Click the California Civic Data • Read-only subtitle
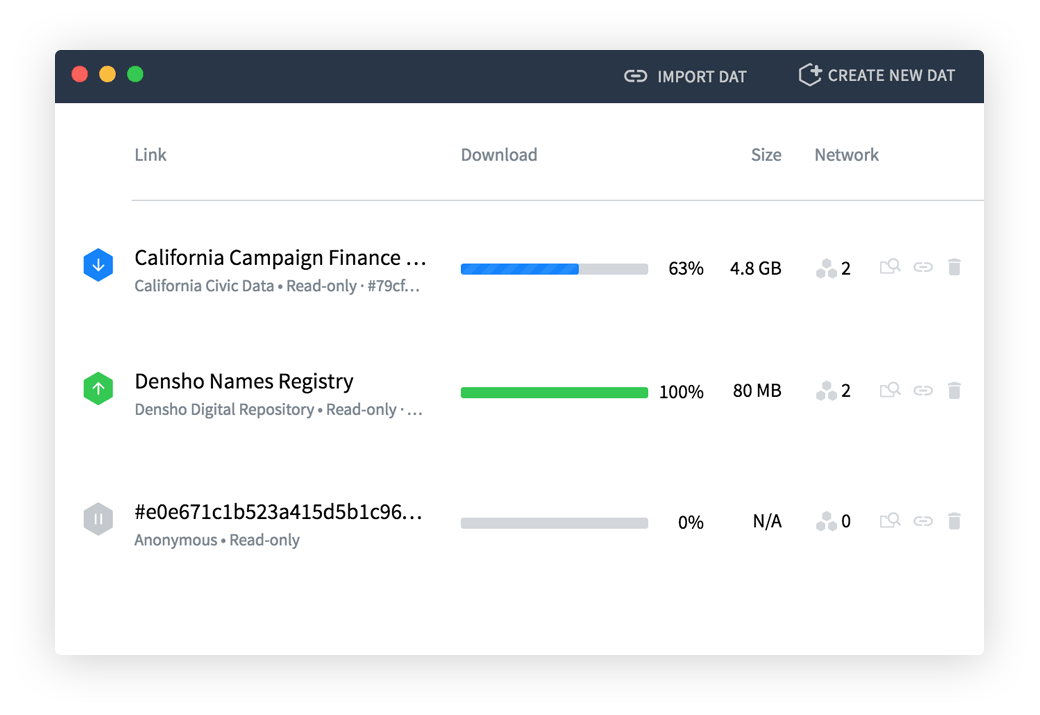 277,286
